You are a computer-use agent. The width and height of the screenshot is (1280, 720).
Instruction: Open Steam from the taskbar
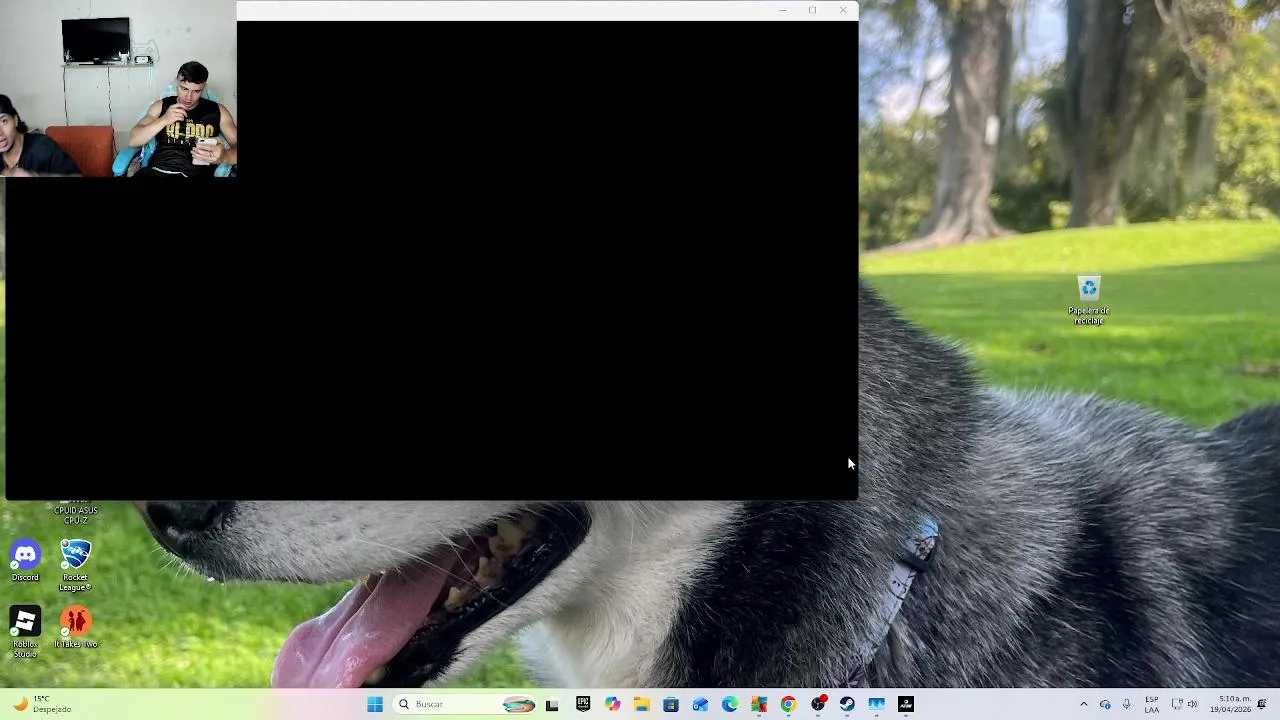pos(847,704)
